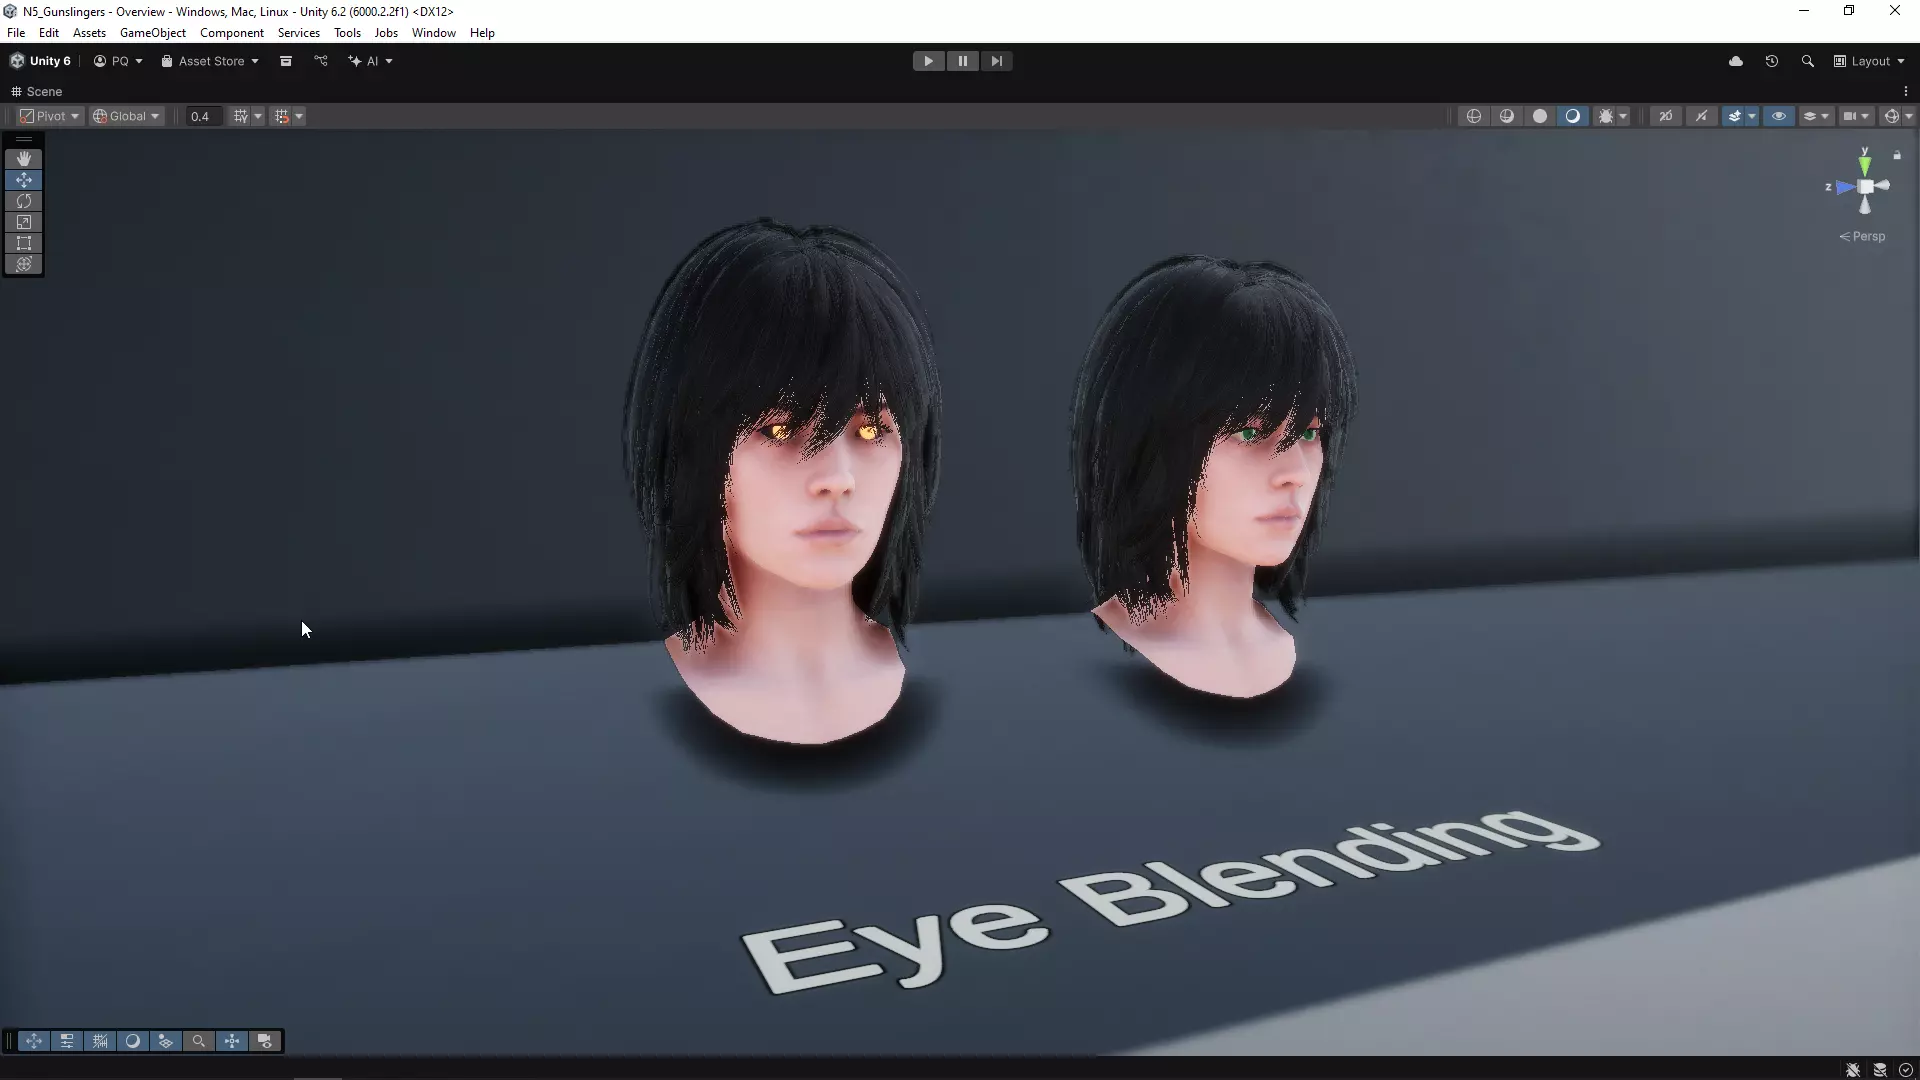
Task: Open Undo History with clock icon
Action: [x=1771, y=61]
